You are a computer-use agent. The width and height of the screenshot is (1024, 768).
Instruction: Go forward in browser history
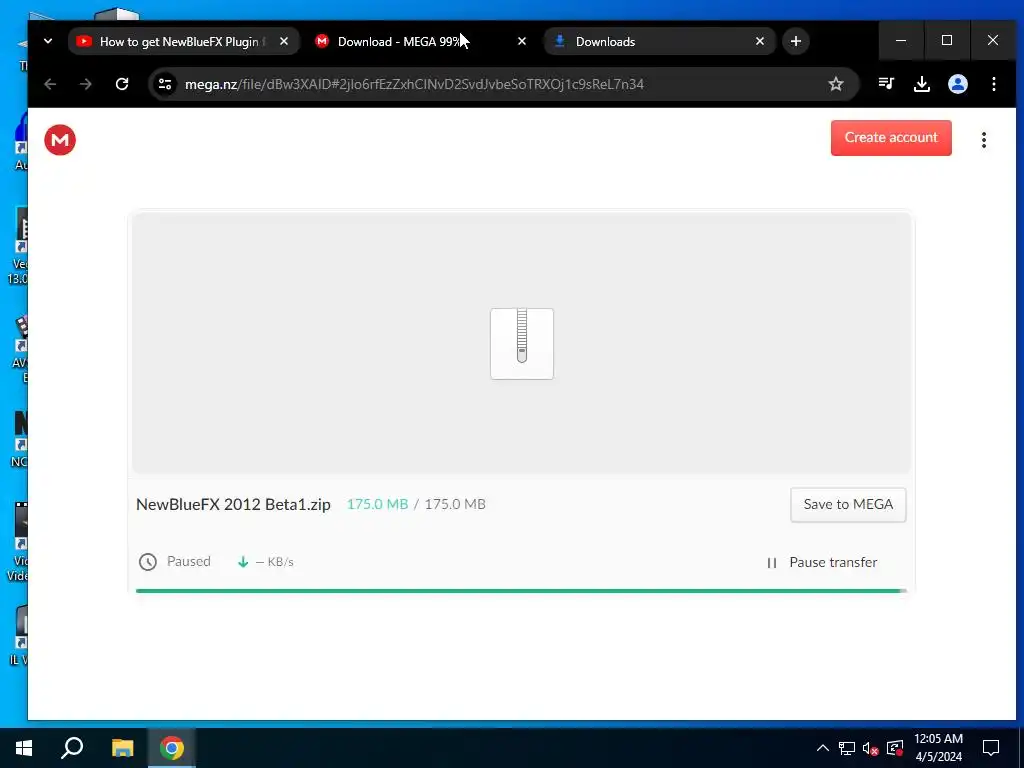click(x=86, y=84)
